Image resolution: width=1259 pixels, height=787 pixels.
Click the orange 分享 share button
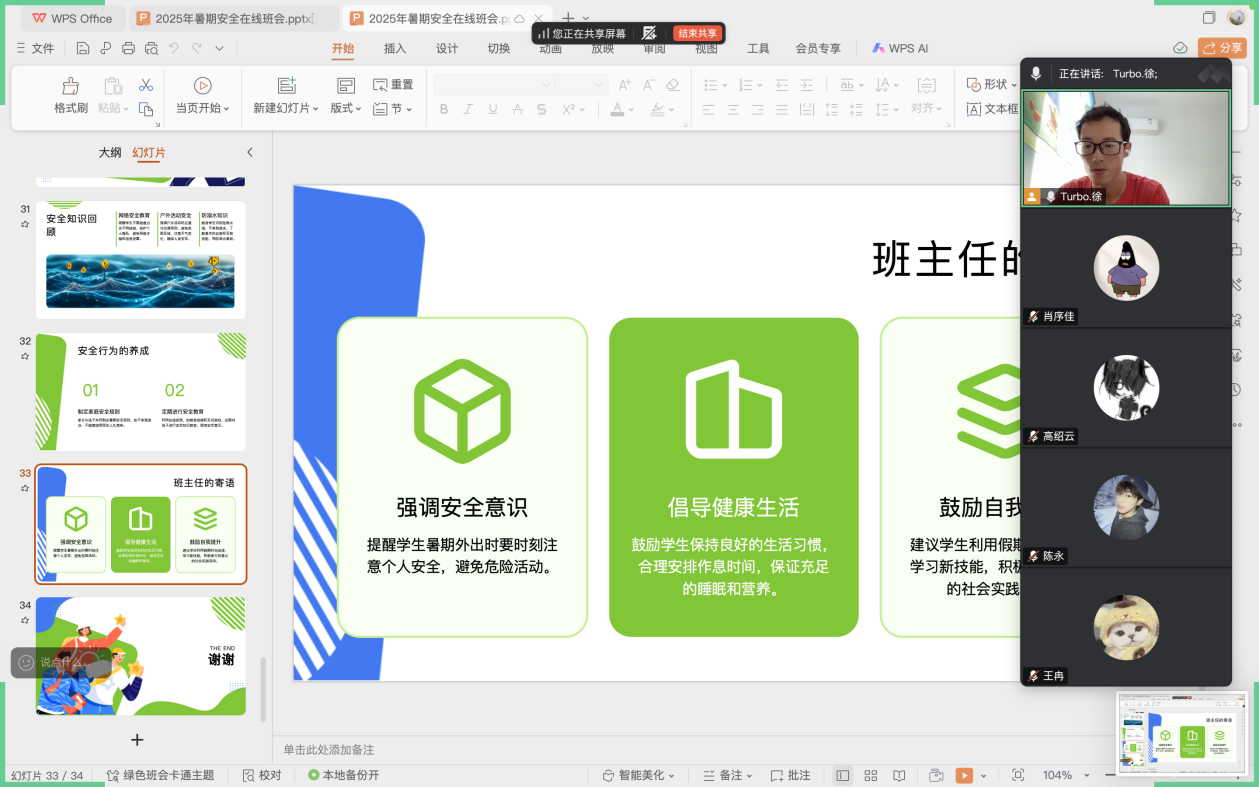(x=1222, y=48)
